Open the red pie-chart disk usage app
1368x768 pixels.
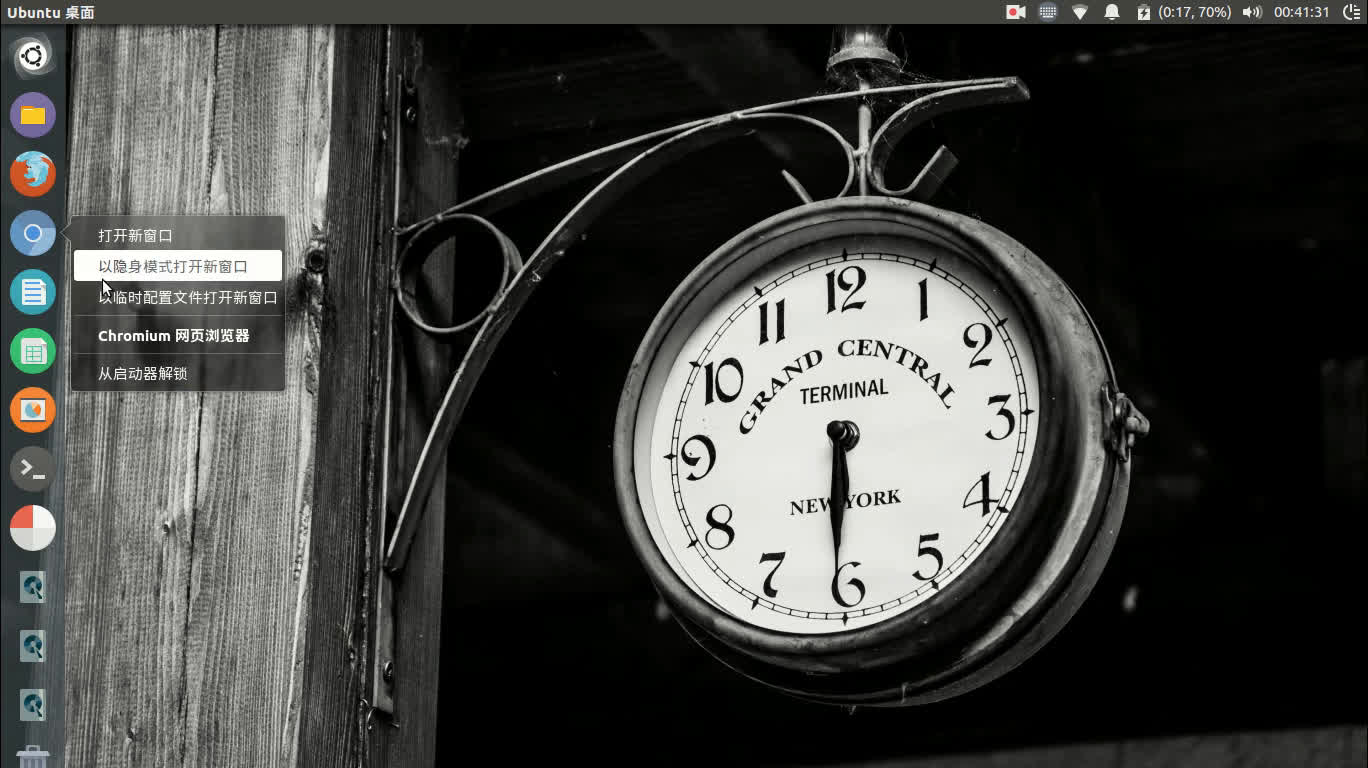point(33,528)
